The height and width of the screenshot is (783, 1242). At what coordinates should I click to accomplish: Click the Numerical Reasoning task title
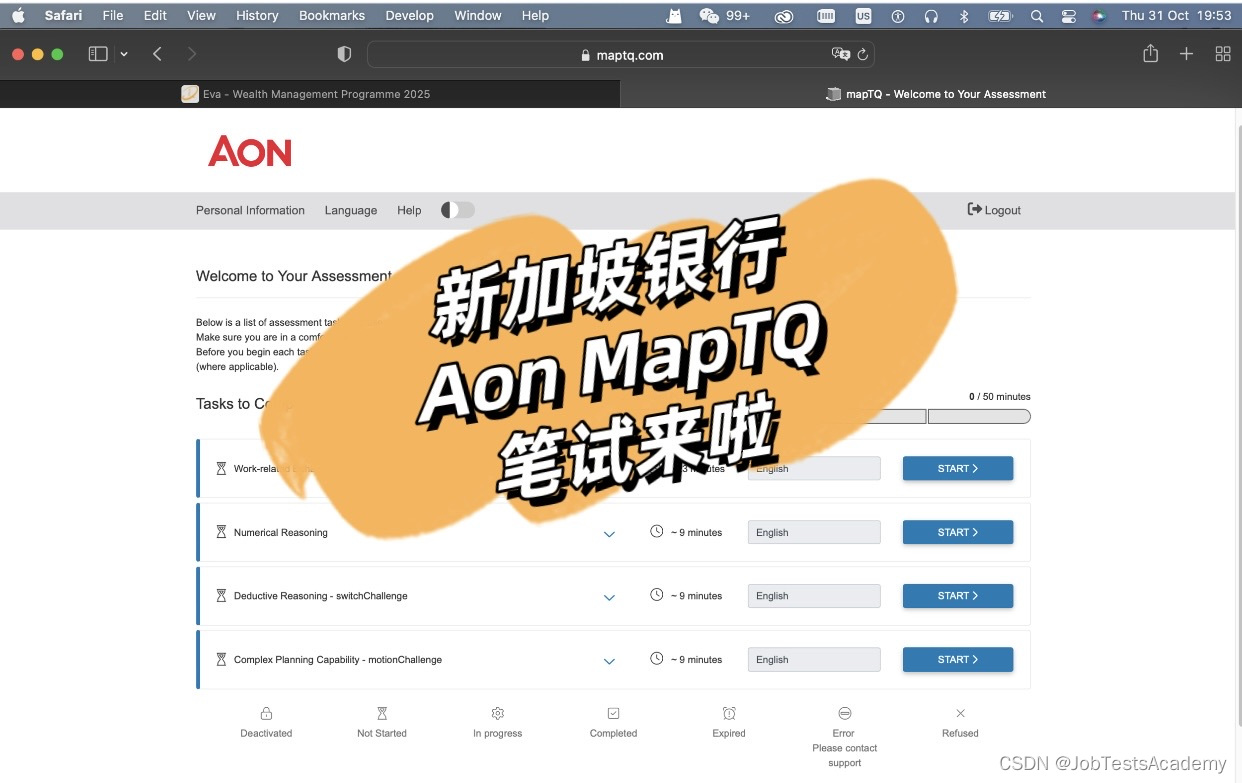pos(281,532)
